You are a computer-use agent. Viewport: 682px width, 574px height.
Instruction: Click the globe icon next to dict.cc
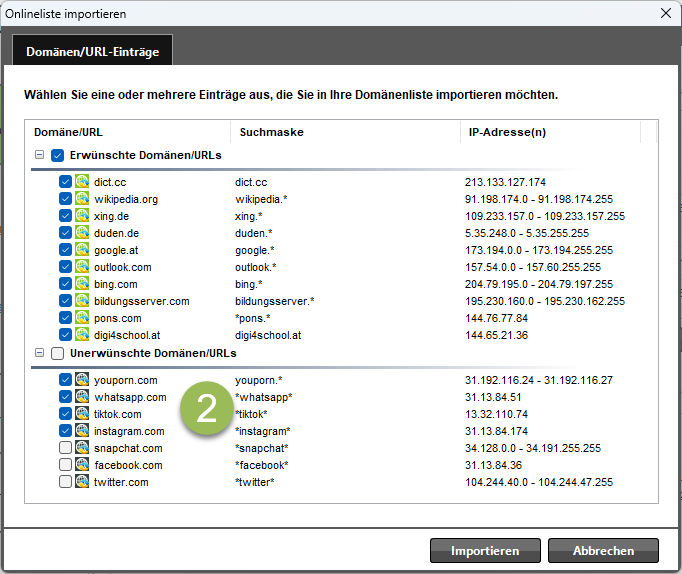click(82, 182)
